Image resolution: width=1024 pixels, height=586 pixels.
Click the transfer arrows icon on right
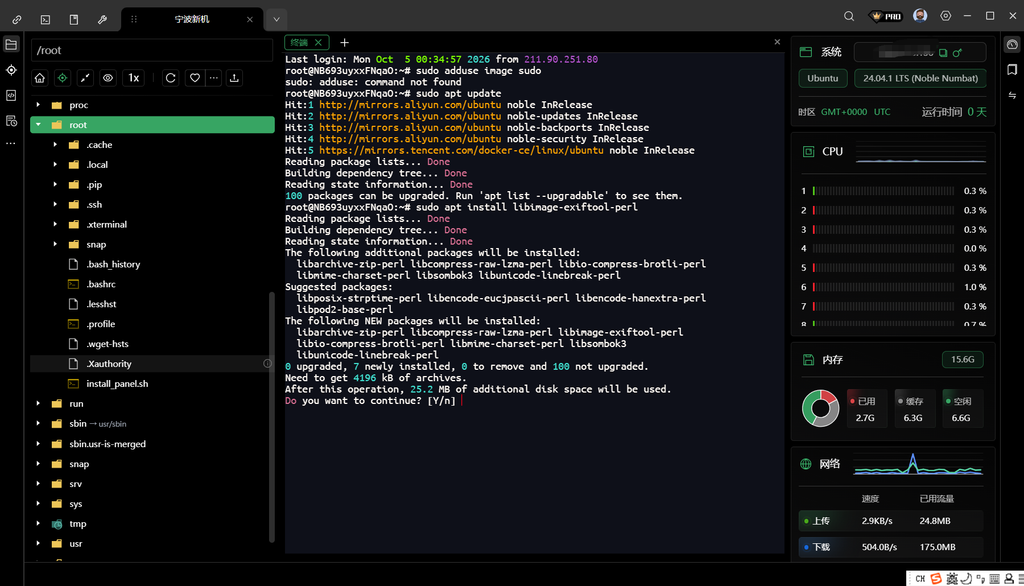pos(1012,95)
